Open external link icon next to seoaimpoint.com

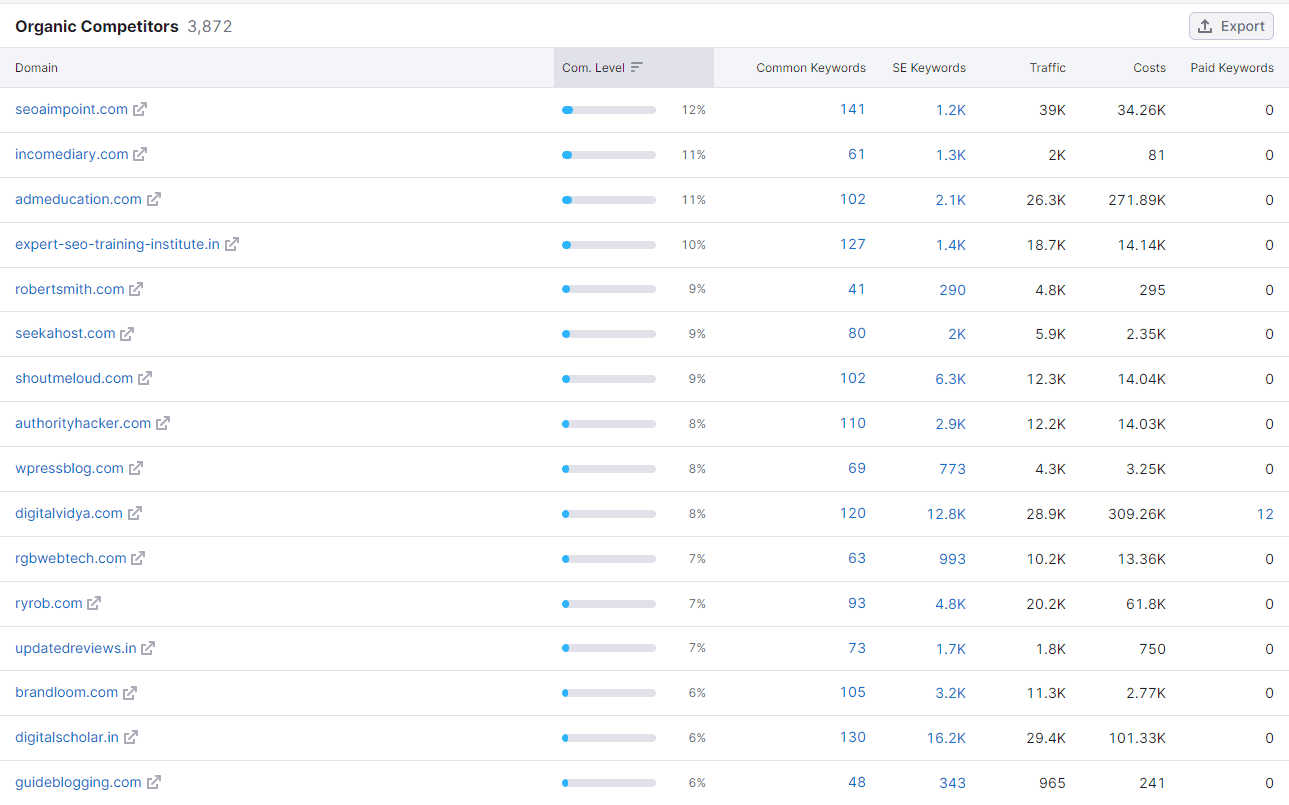point(140,110)
